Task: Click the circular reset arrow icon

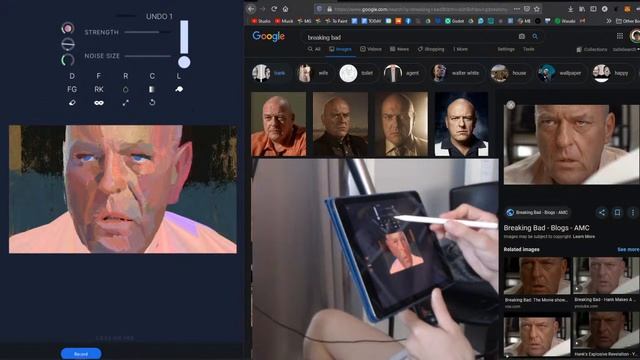Action: click(152, 102)
